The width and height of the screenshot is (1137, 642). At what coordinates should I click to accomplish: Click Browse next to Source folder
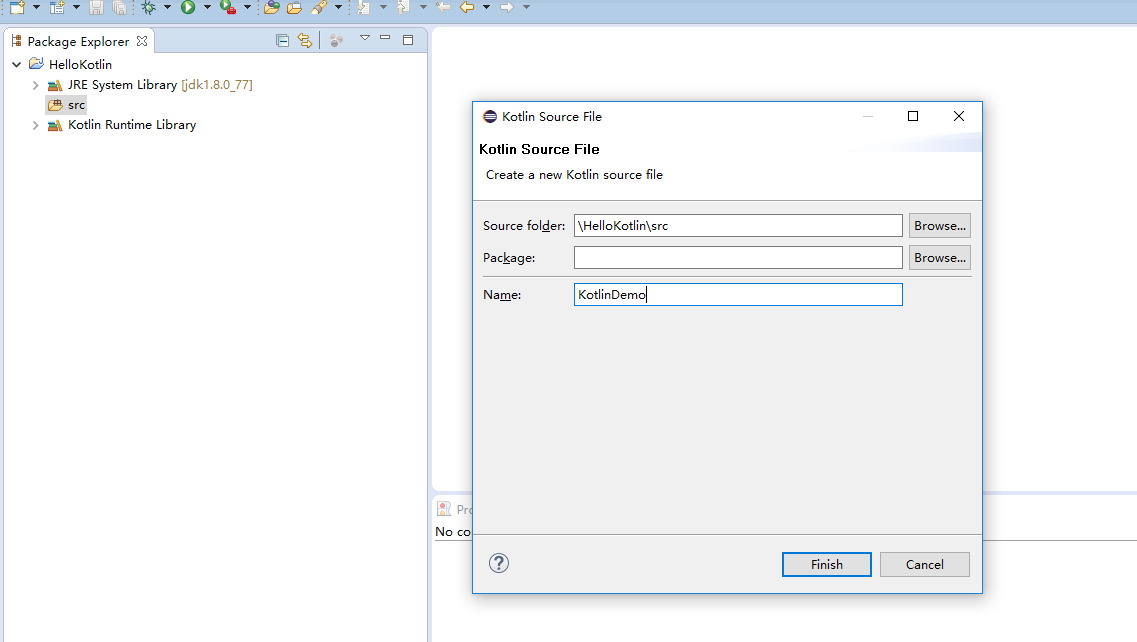pyautogui.click(x=940, y=226)
